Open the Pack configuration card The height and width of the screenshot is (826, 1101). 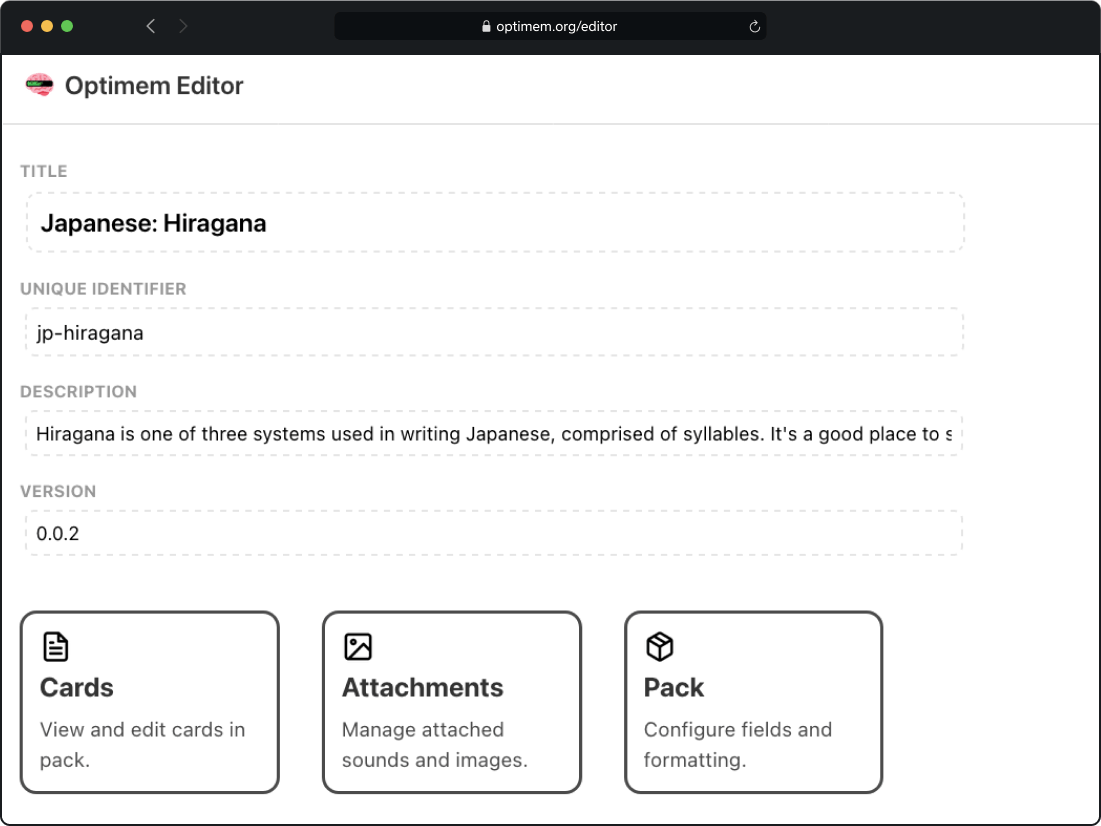pos(753,702)
